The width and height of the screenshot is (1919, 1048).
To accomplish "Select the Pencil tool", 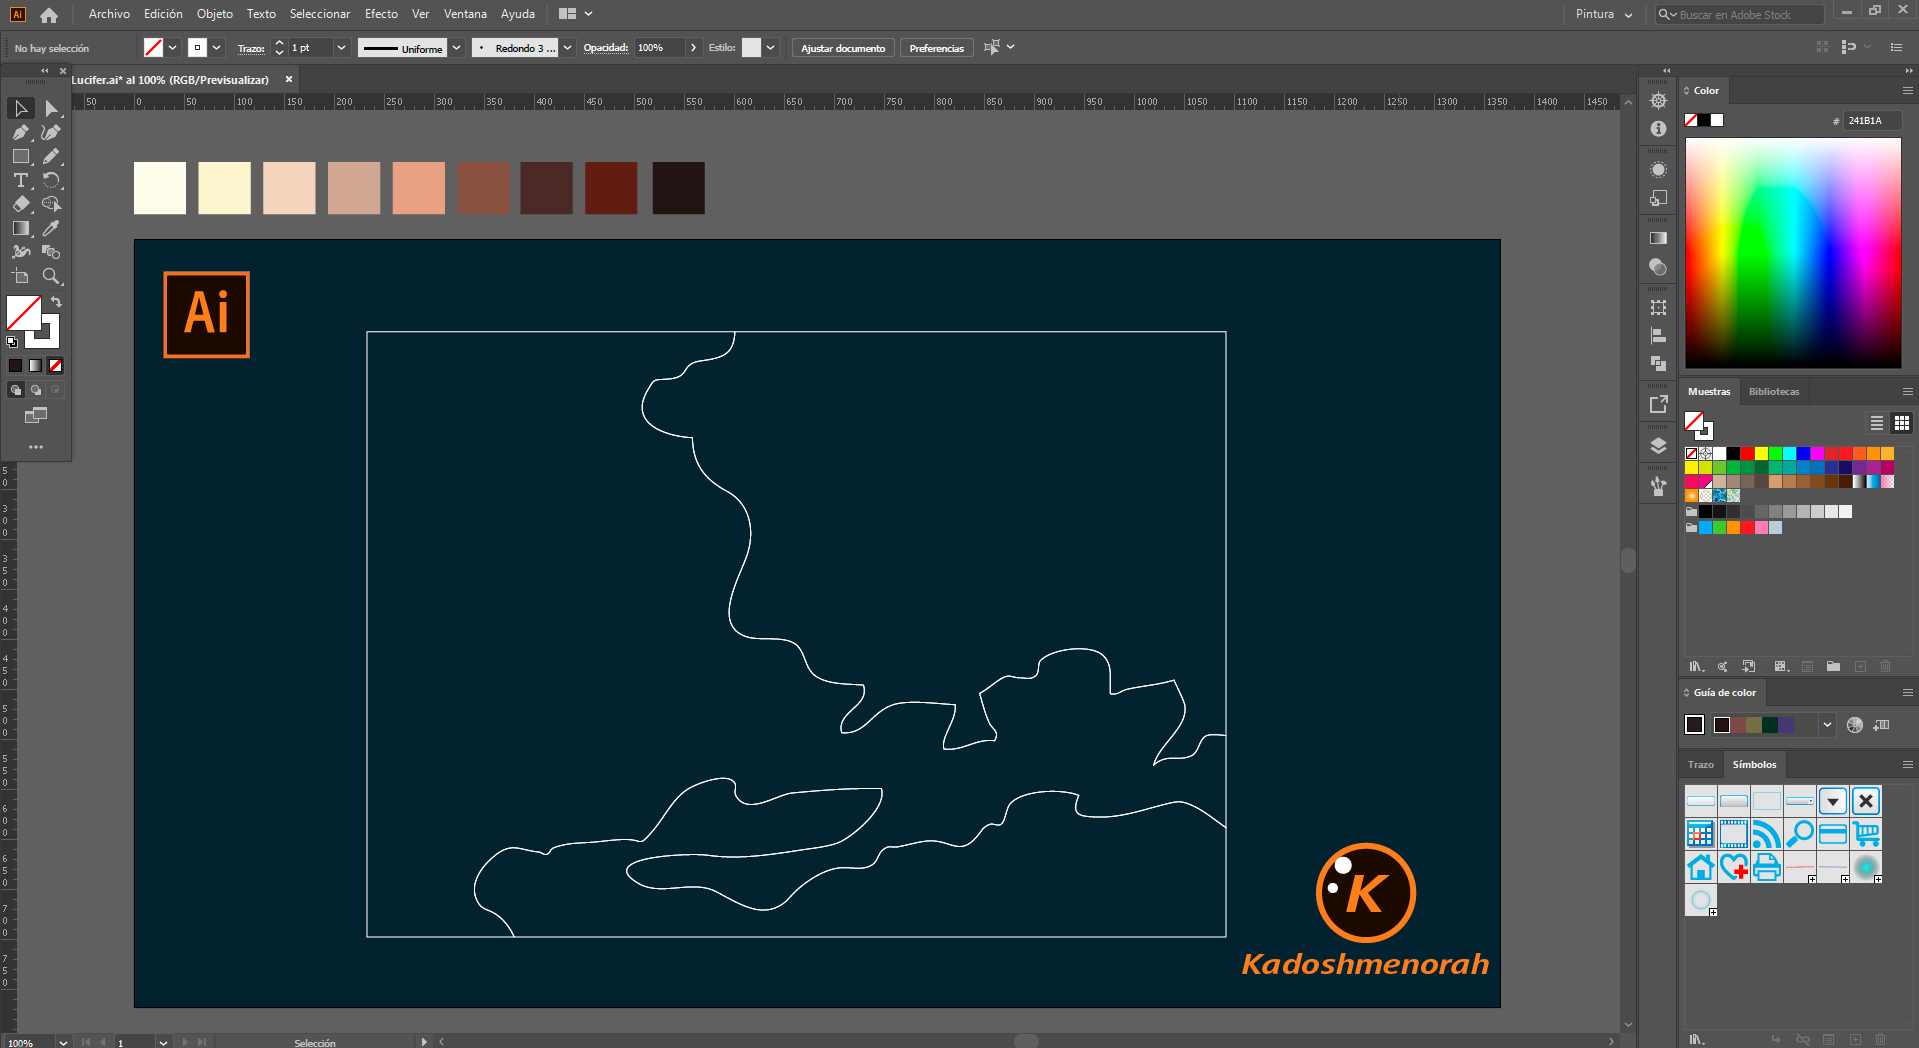I will [51, 156].
